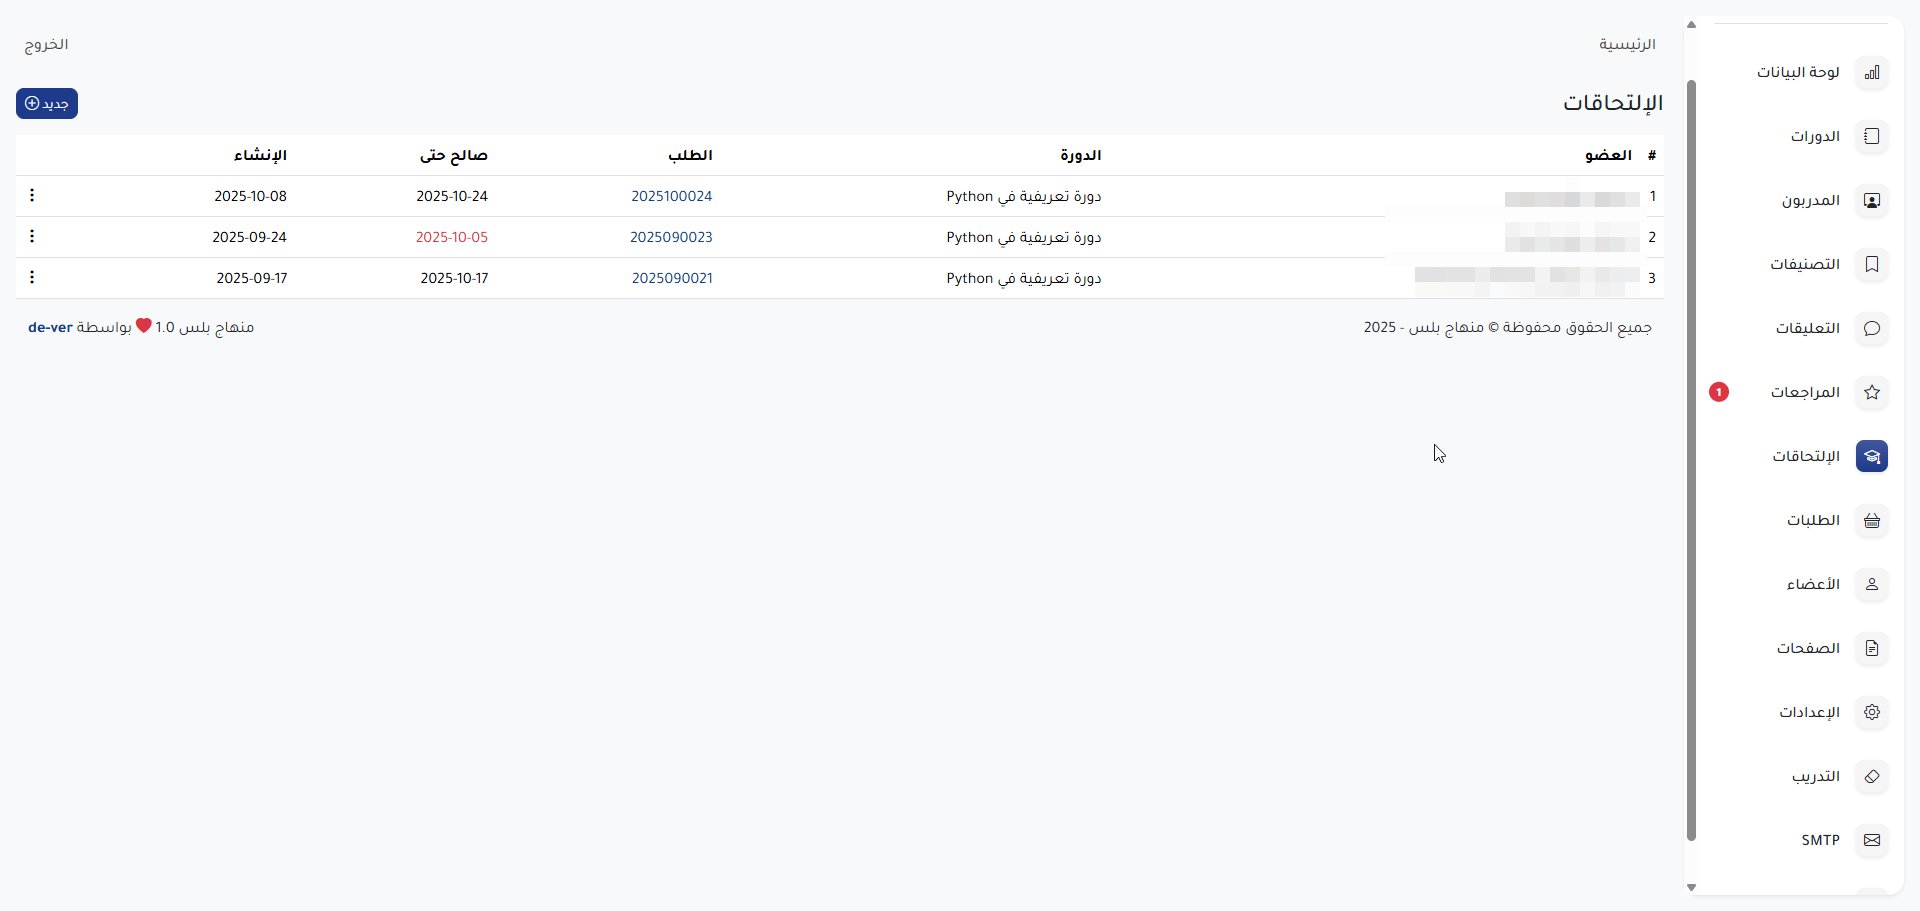Open the de-ver footer link
This screenshot has width=1920, height=911.
pos(50,328)
